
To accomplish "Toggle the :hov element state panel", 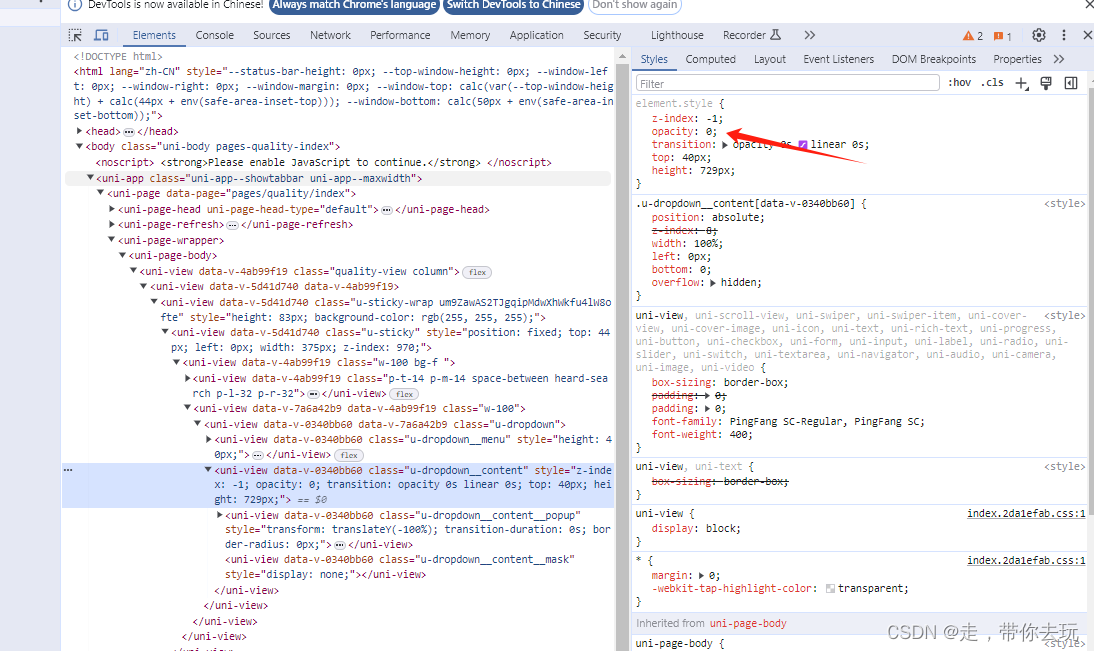I will point(959,83).
